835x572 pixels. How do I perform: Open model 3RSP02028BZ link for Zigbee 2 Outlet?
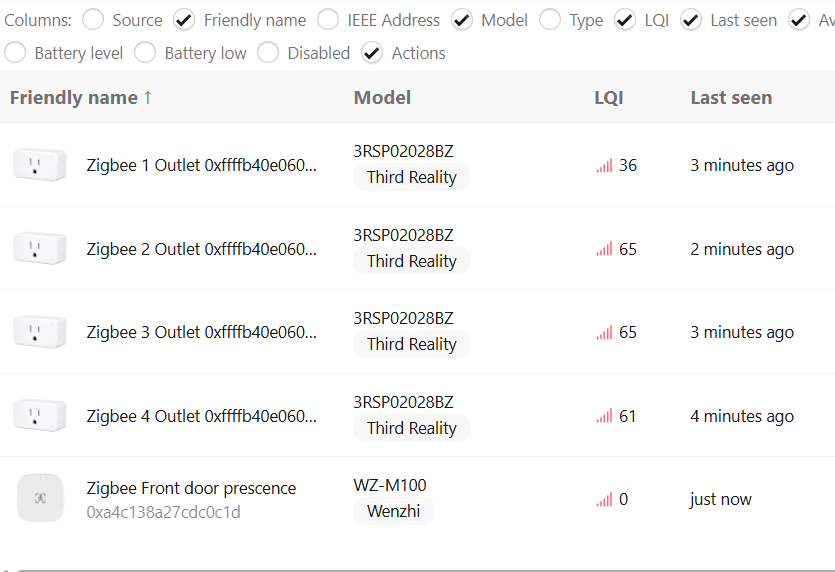point(403,235)
